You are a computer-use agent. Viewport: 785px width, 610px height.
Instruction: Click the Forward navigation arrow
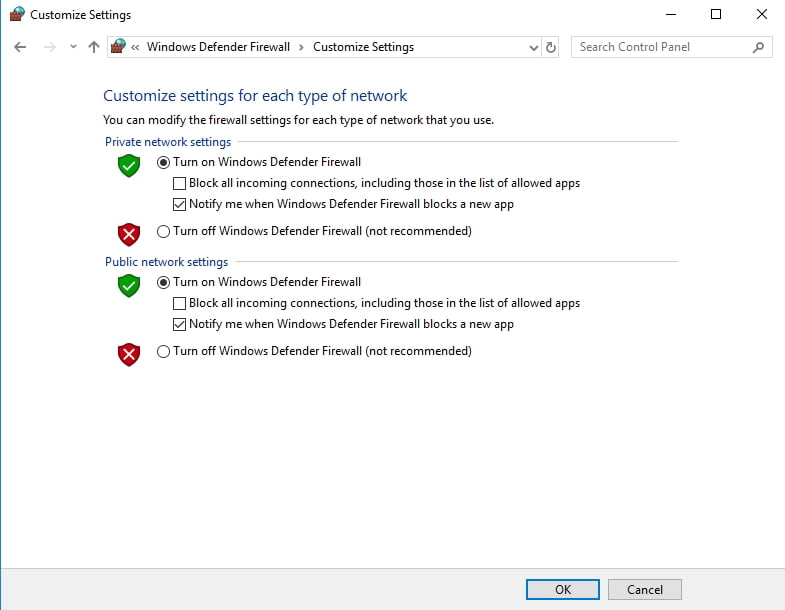50,47
